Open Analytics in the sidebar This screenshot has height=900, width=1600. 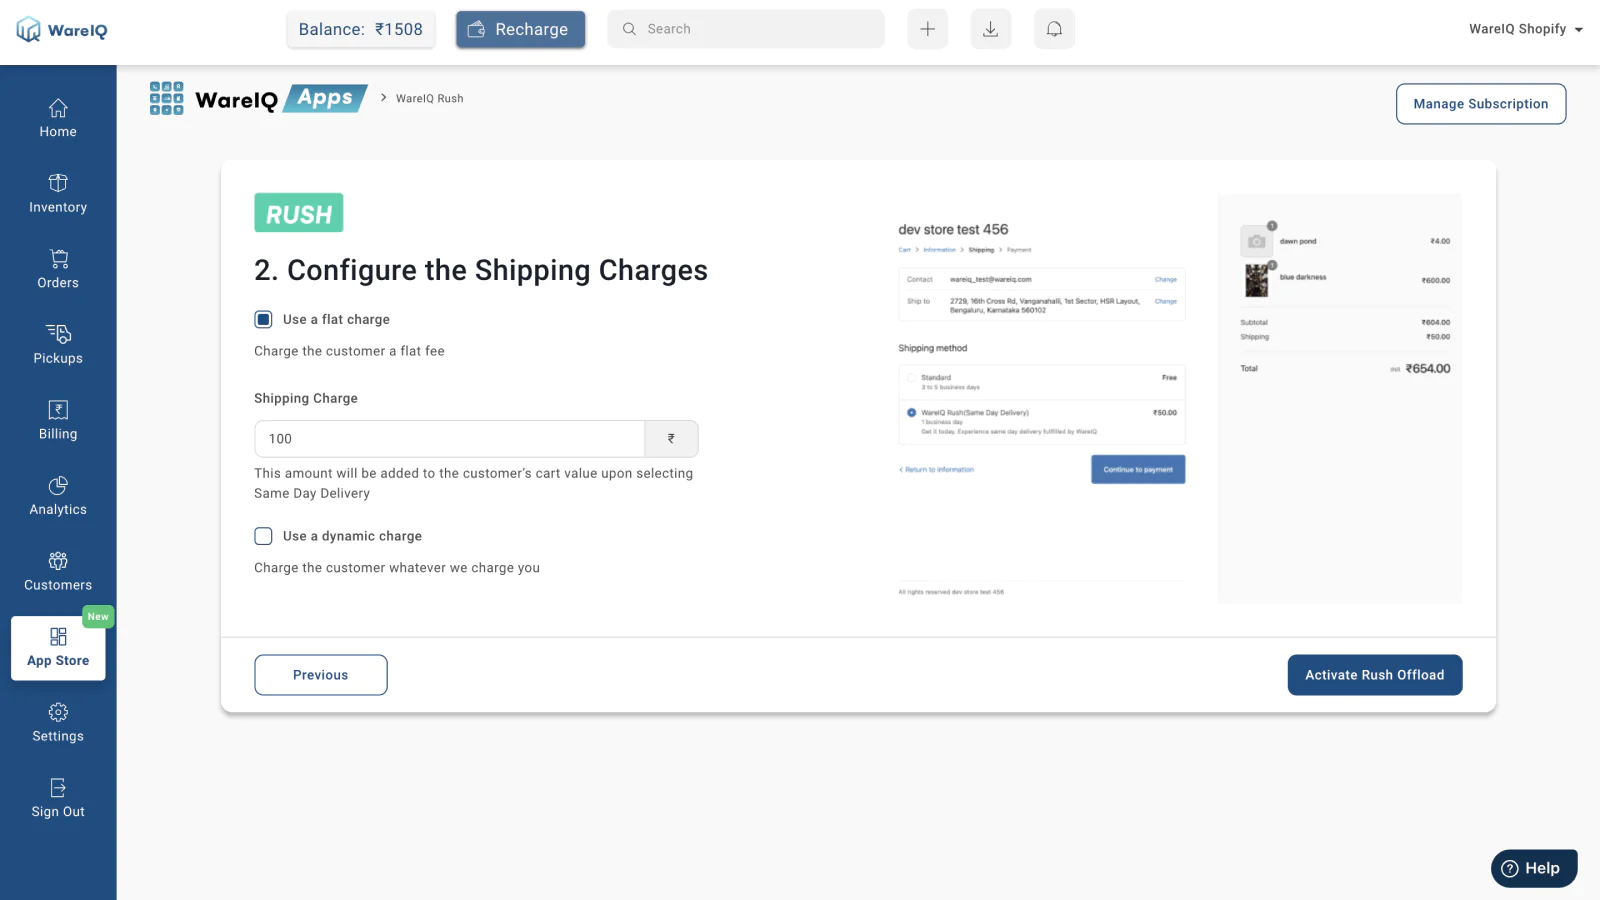[x=58, y=496]
